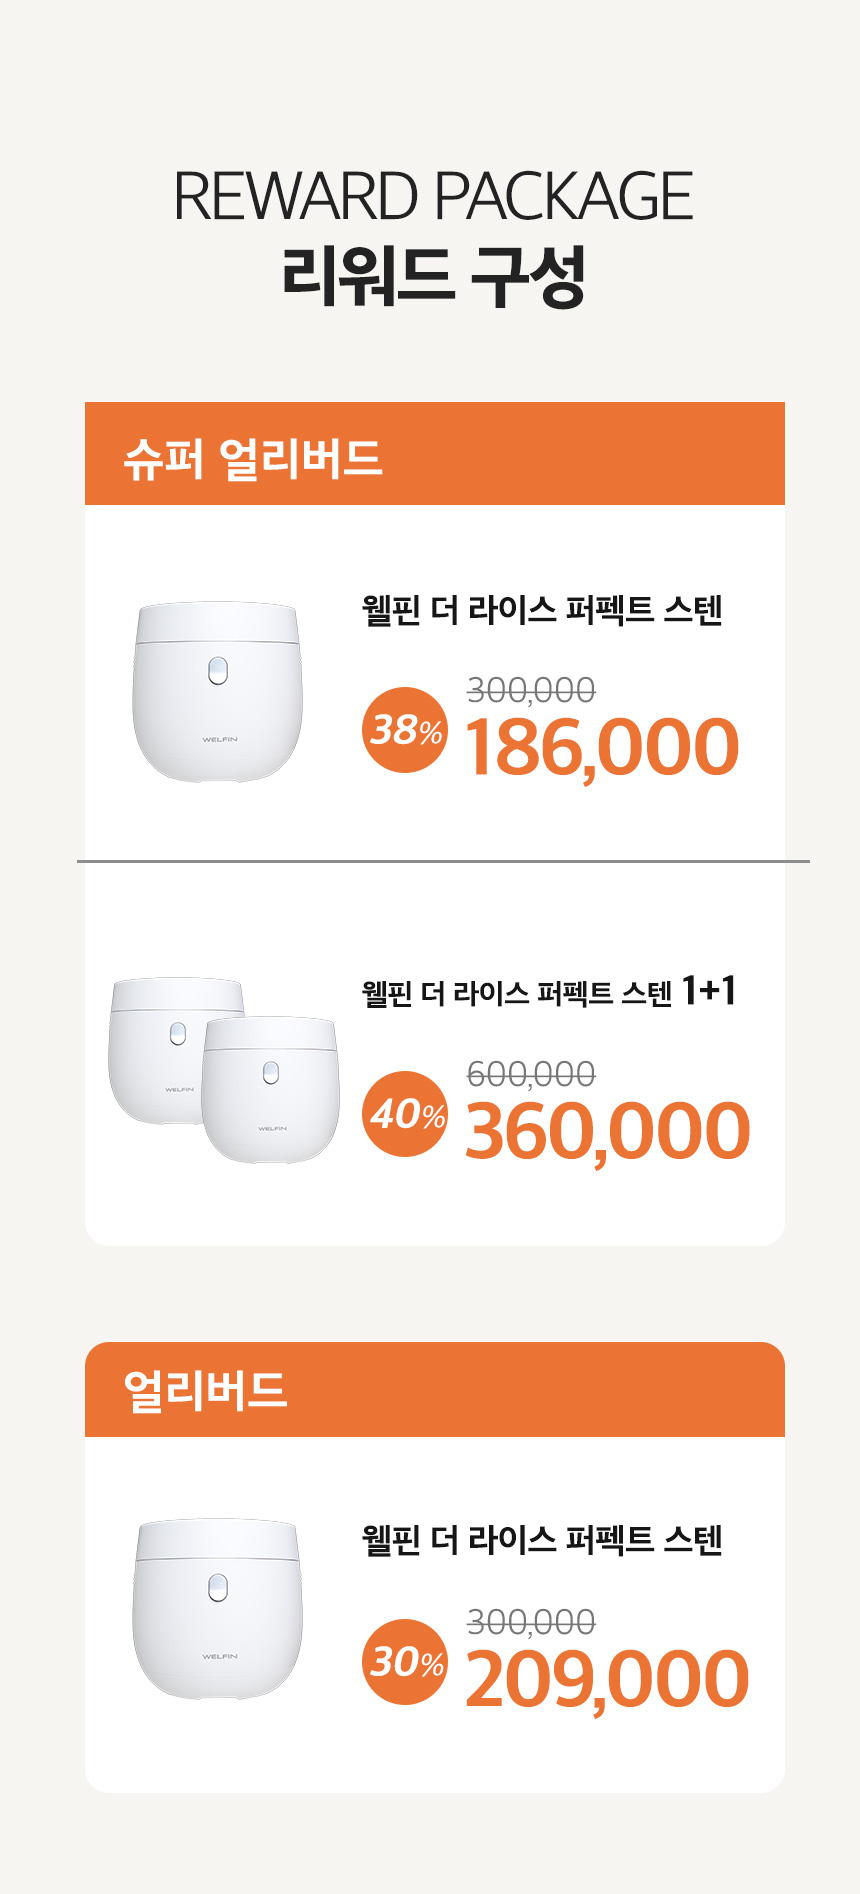The image size is (860, 1894).
Task: Click the REWARD PACKAGE heading
Action: click(x=434, y=196)
